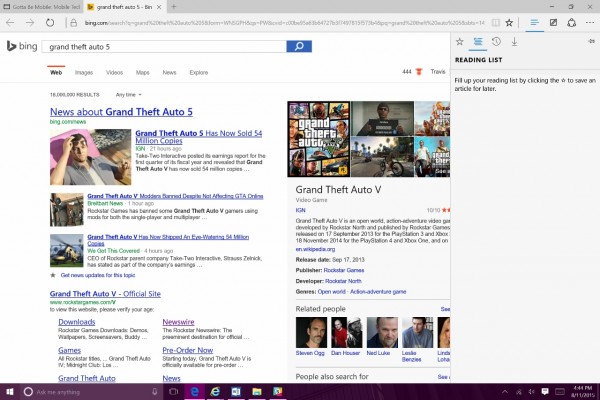600x400 pixels.
Task: Activate Cortana microphone in search box
Action: point(155,392)
